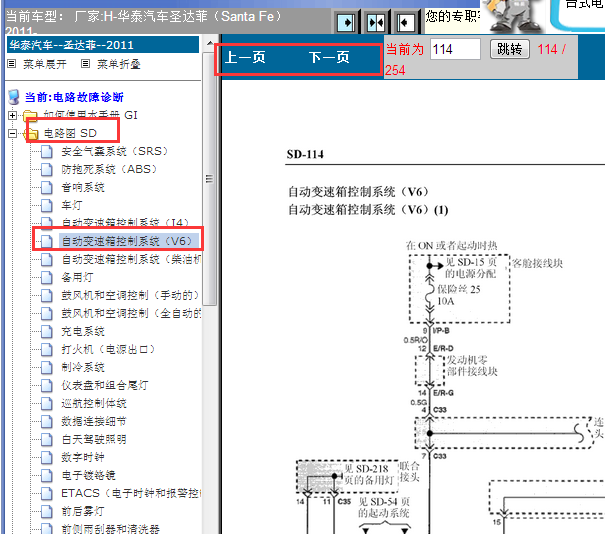Click the right-arrow frame layout icon
Screen dimensions: 605x534
click(x=346, y=22)
